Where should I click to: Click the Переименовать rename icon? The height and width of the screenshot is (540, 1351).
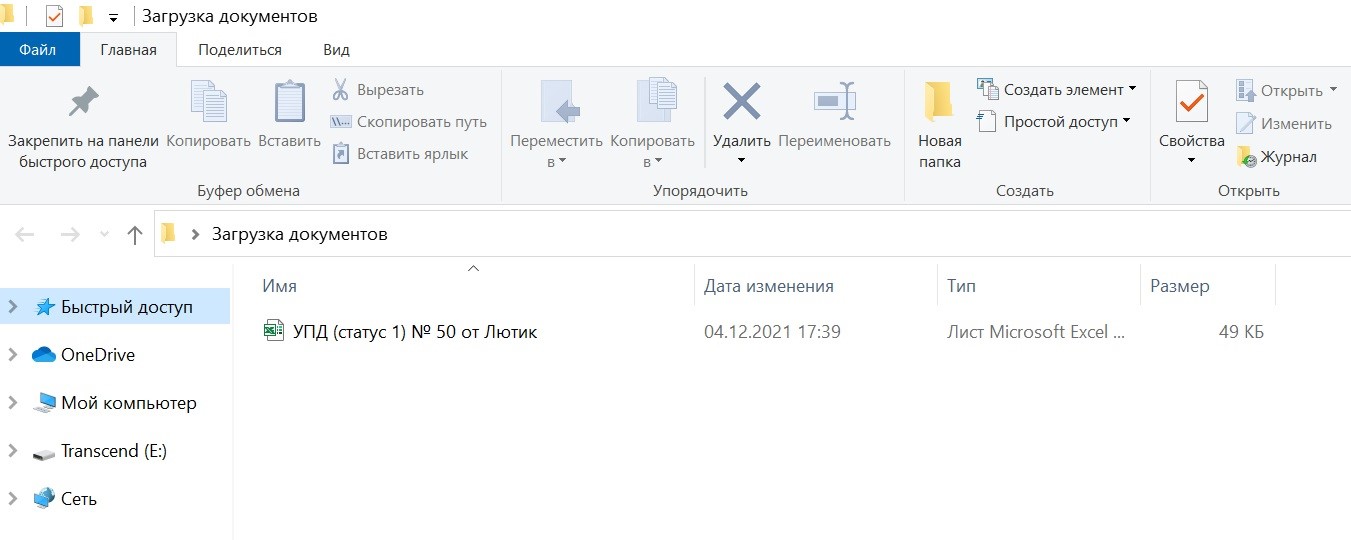click(x=834, y=101)
